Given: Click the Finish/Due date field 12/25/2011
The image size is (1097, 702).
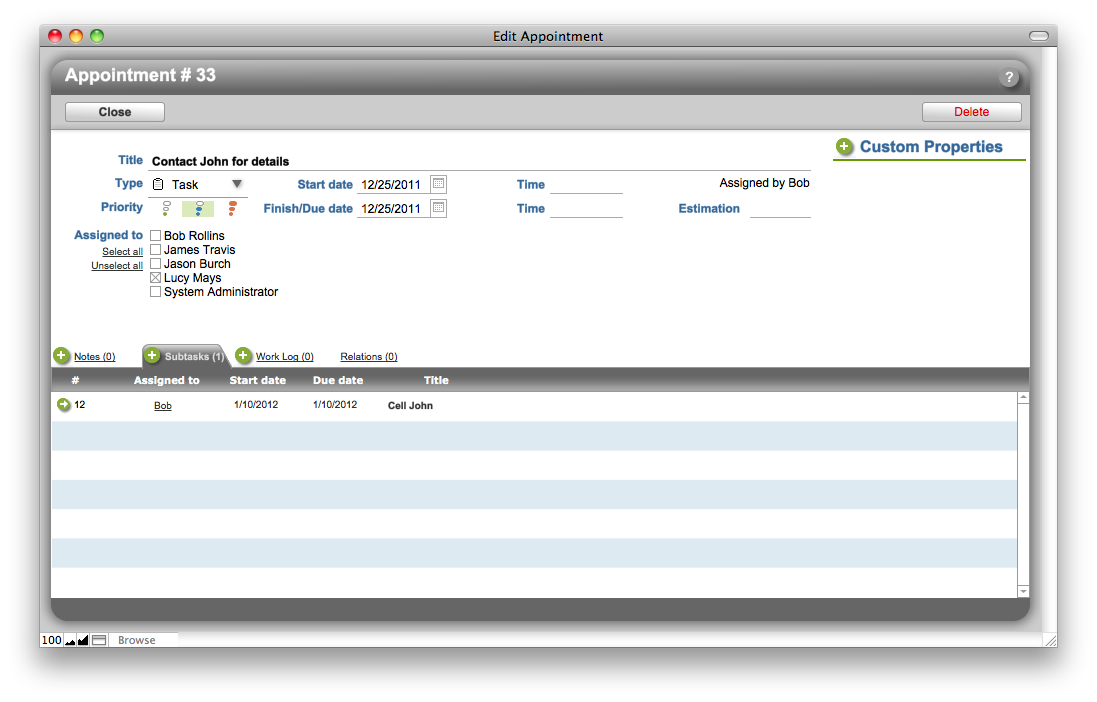Looking at the screenshot, I should pos(392,209).
